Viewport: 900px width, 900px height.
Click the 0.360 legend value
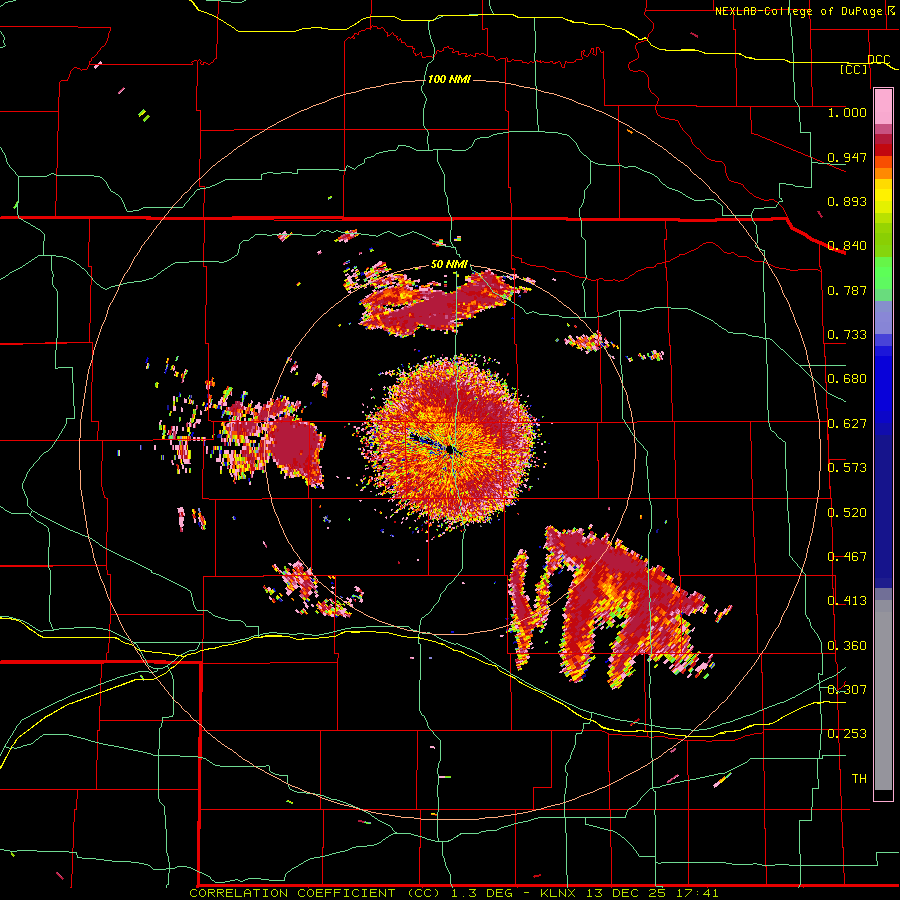pos(847,646)
